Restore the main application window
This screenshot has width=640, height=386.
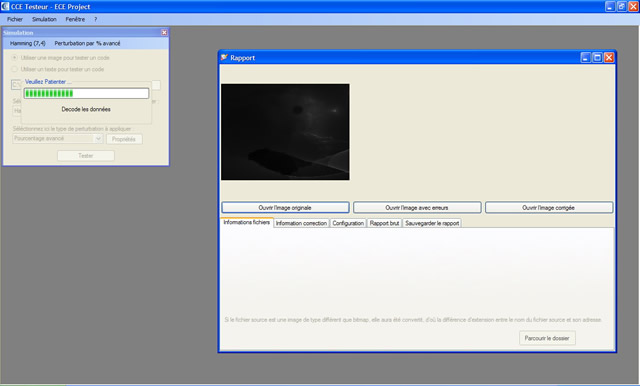pyautogui.click(x=622, y=7)
